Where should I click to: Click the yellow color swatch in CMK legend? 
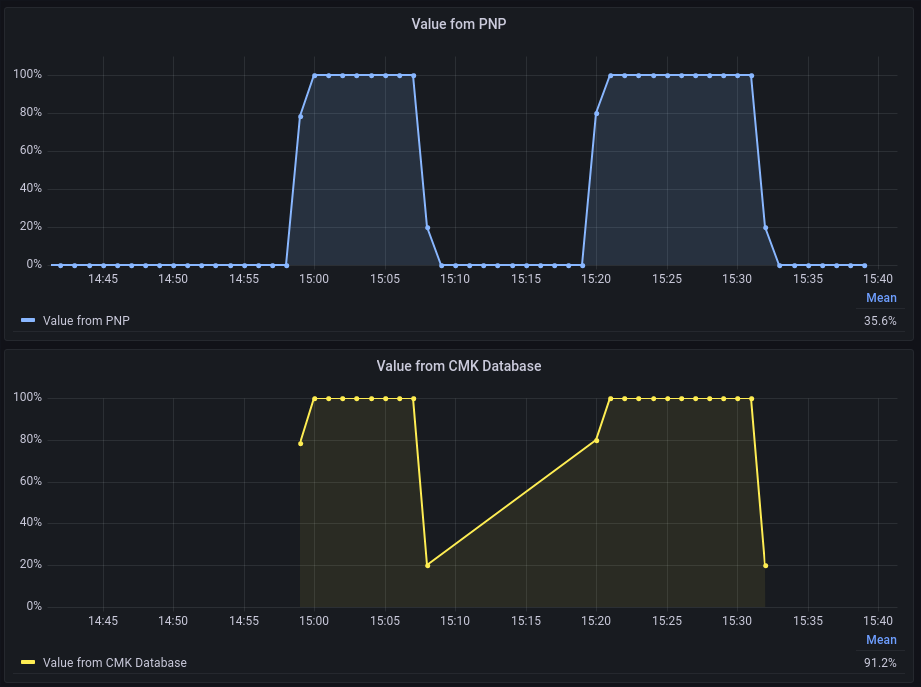[28, 663]
